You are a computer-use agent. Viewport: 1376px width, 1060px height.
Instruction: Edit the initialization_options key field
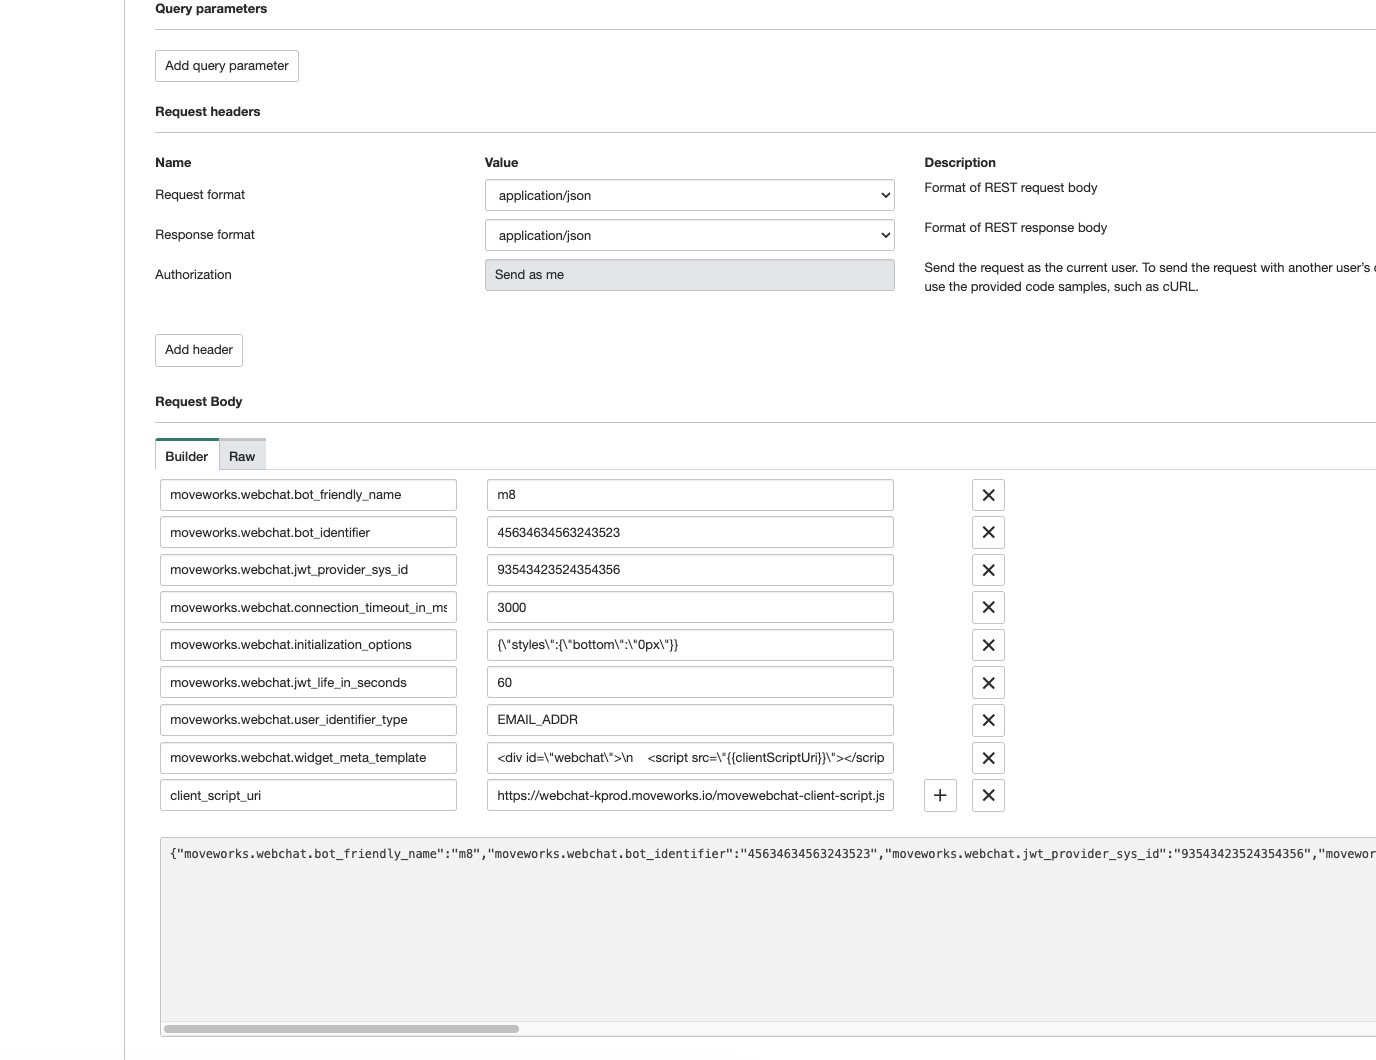pos(308,645)
